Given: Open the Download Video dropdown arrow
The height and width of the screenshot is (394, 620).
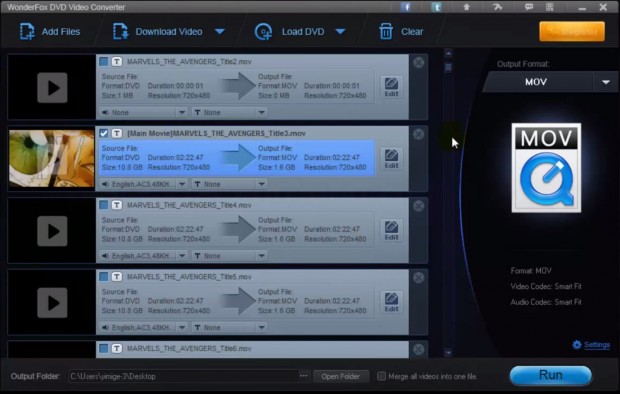Looking at the screenshot, I should [220, 32].
